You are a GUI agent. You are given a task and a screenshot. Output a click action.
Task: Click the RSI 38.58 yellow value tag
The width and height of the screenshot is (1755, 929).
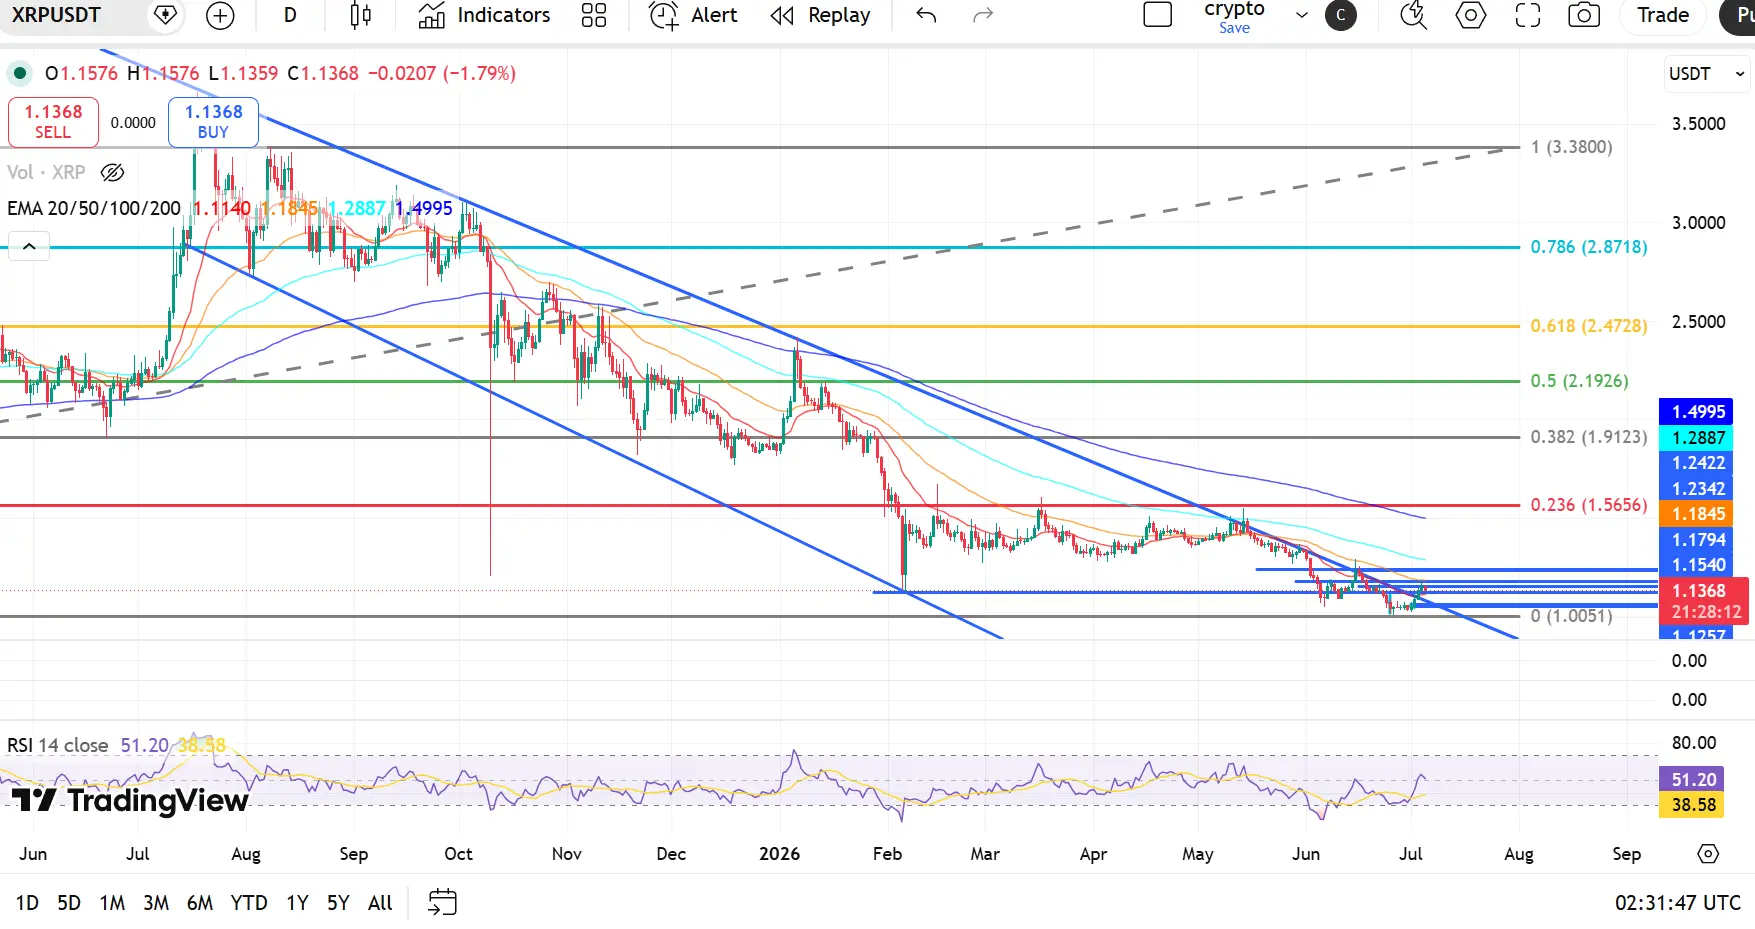coord(1691,805)
